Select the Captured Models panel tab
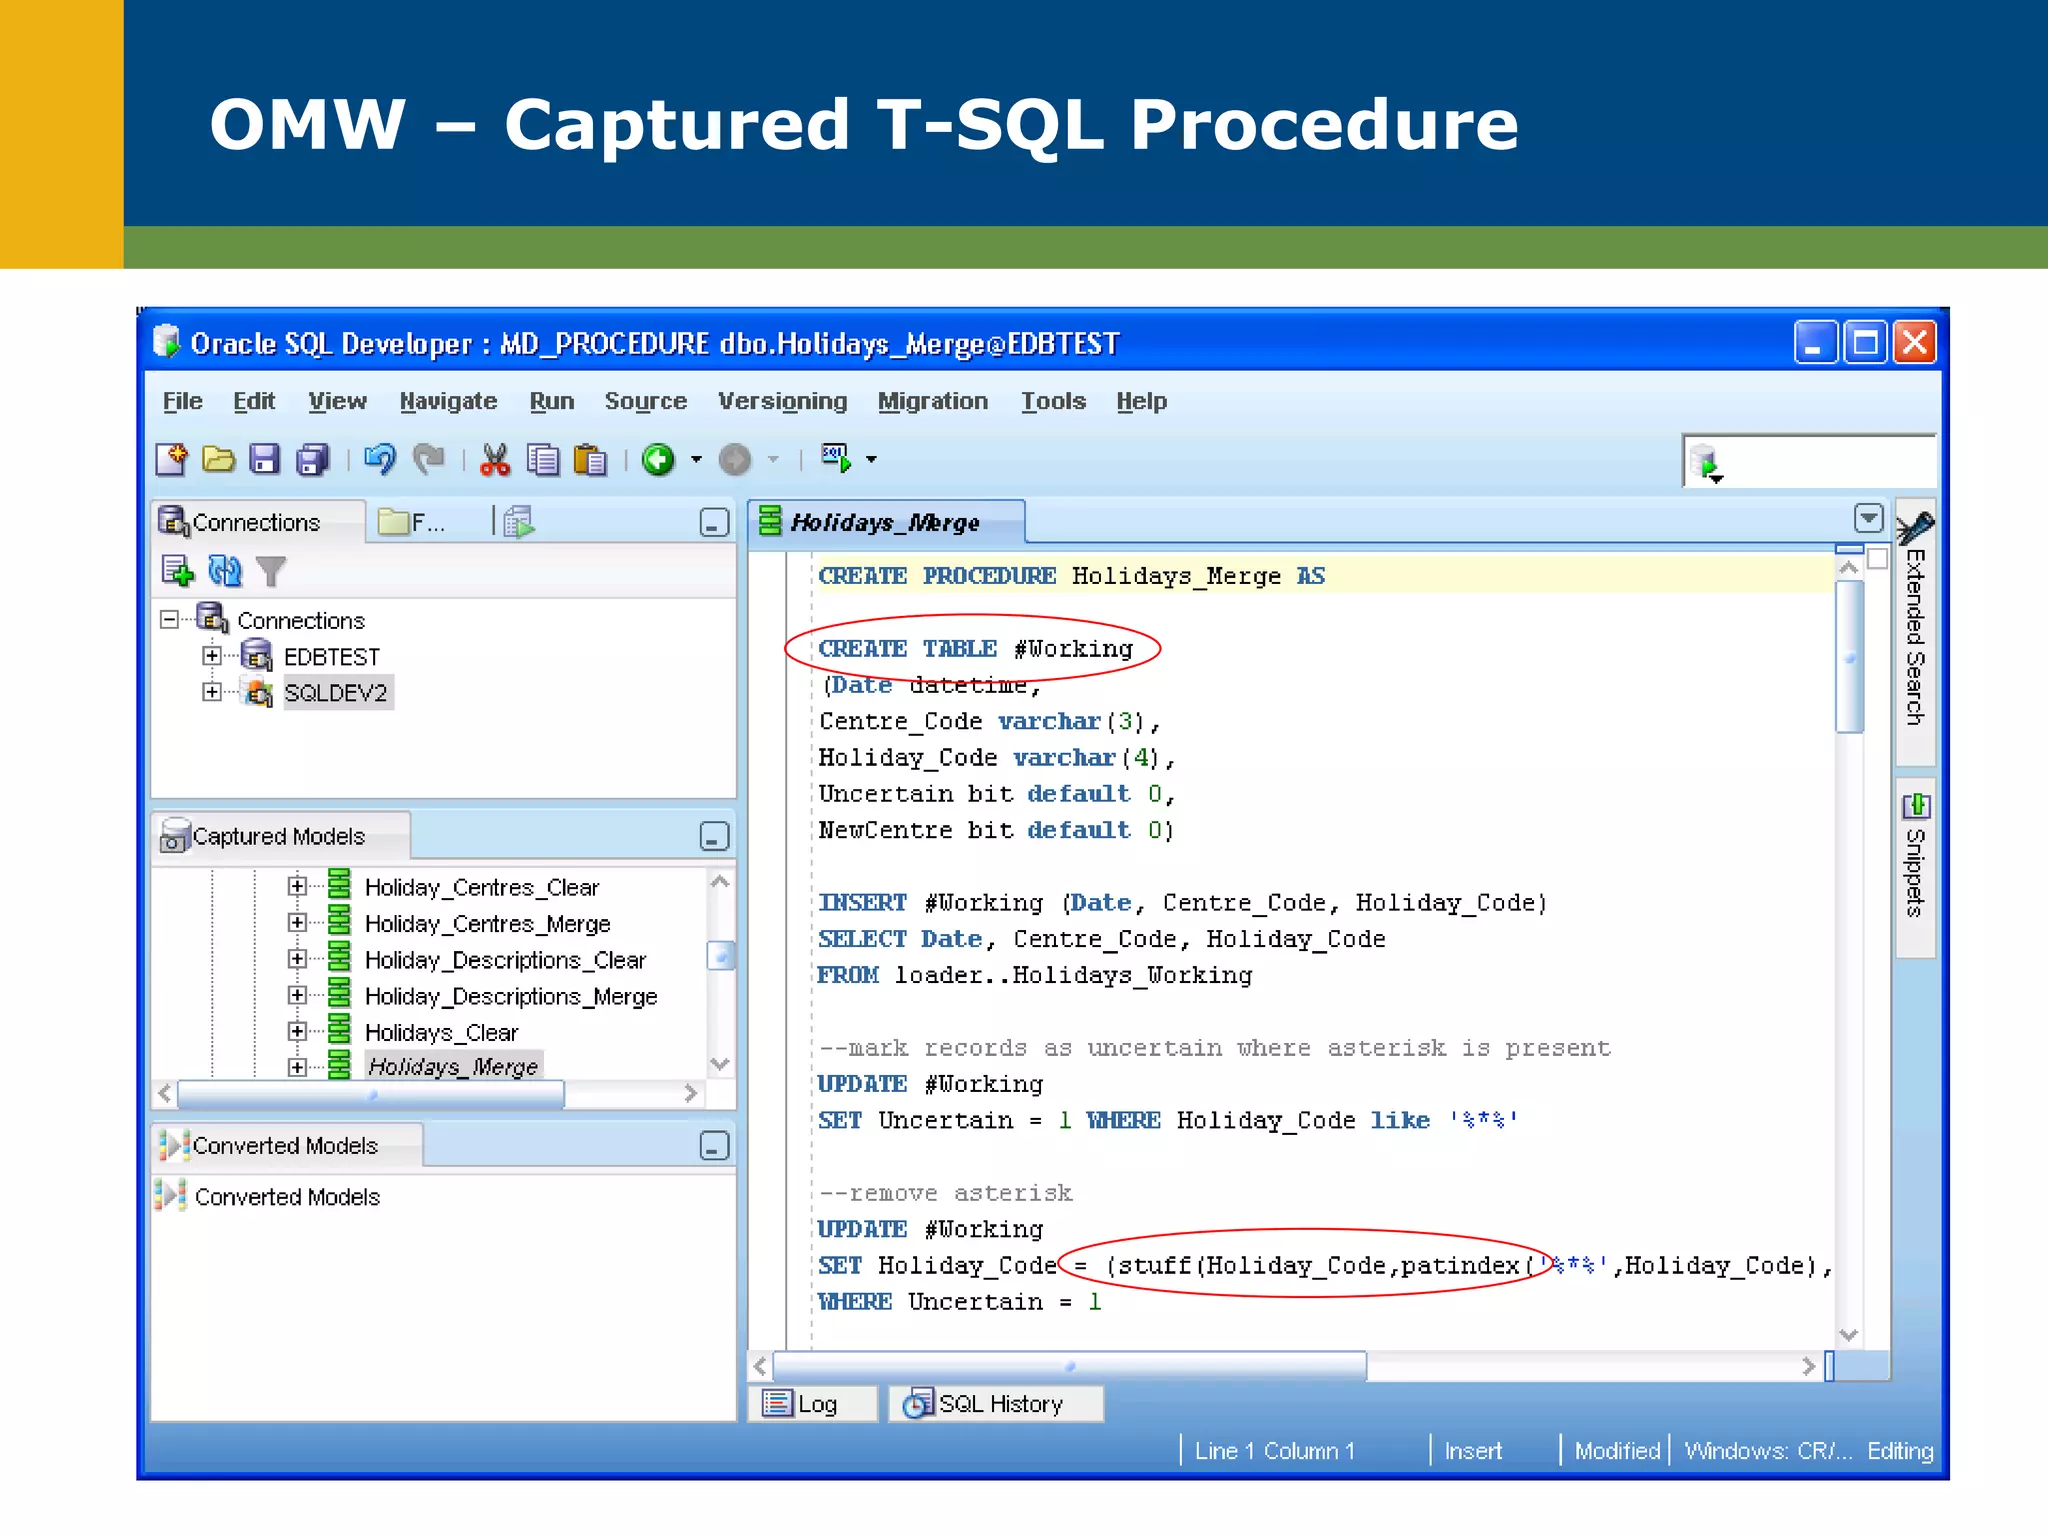Viewport: 2048px width, 1536px height. pyautogui.click(x=280, y=836)
